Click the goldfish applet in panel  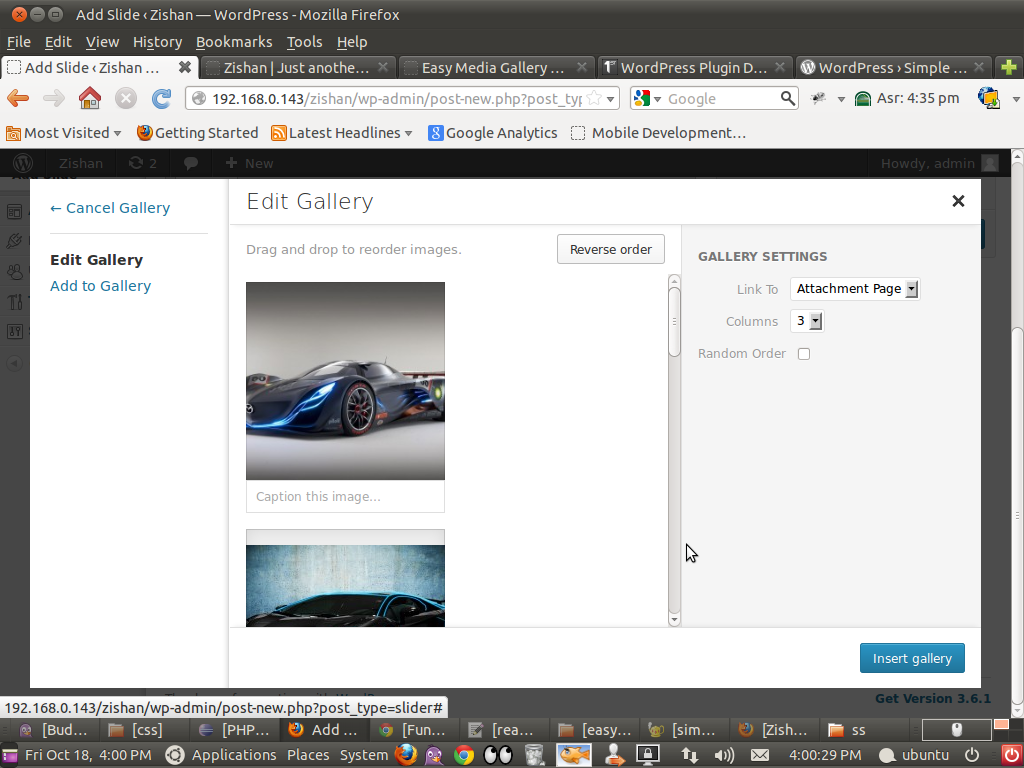pyautogui.click(x=574, y=755)
